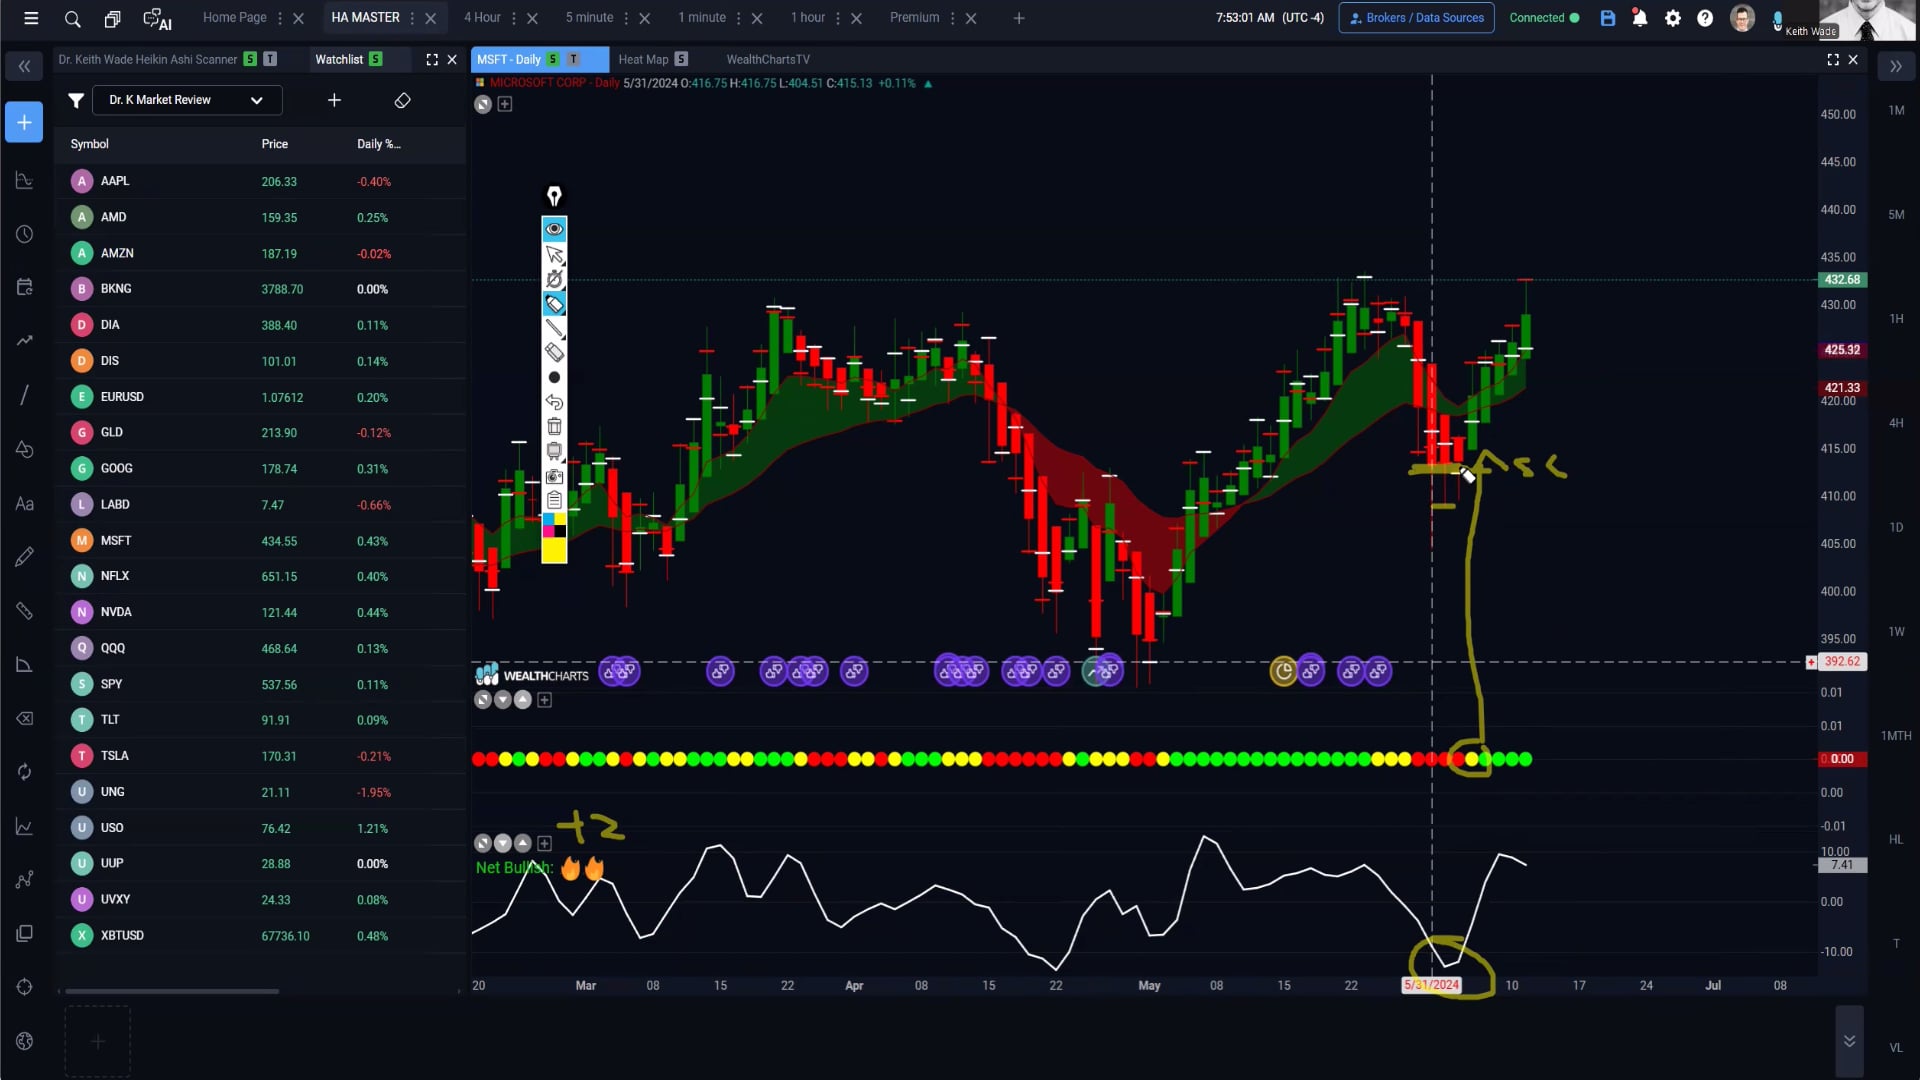Click the 5/31/2024 date marker on time axis
The height and width of the screenshot is (1080, 1920).
click(1431, 985)
